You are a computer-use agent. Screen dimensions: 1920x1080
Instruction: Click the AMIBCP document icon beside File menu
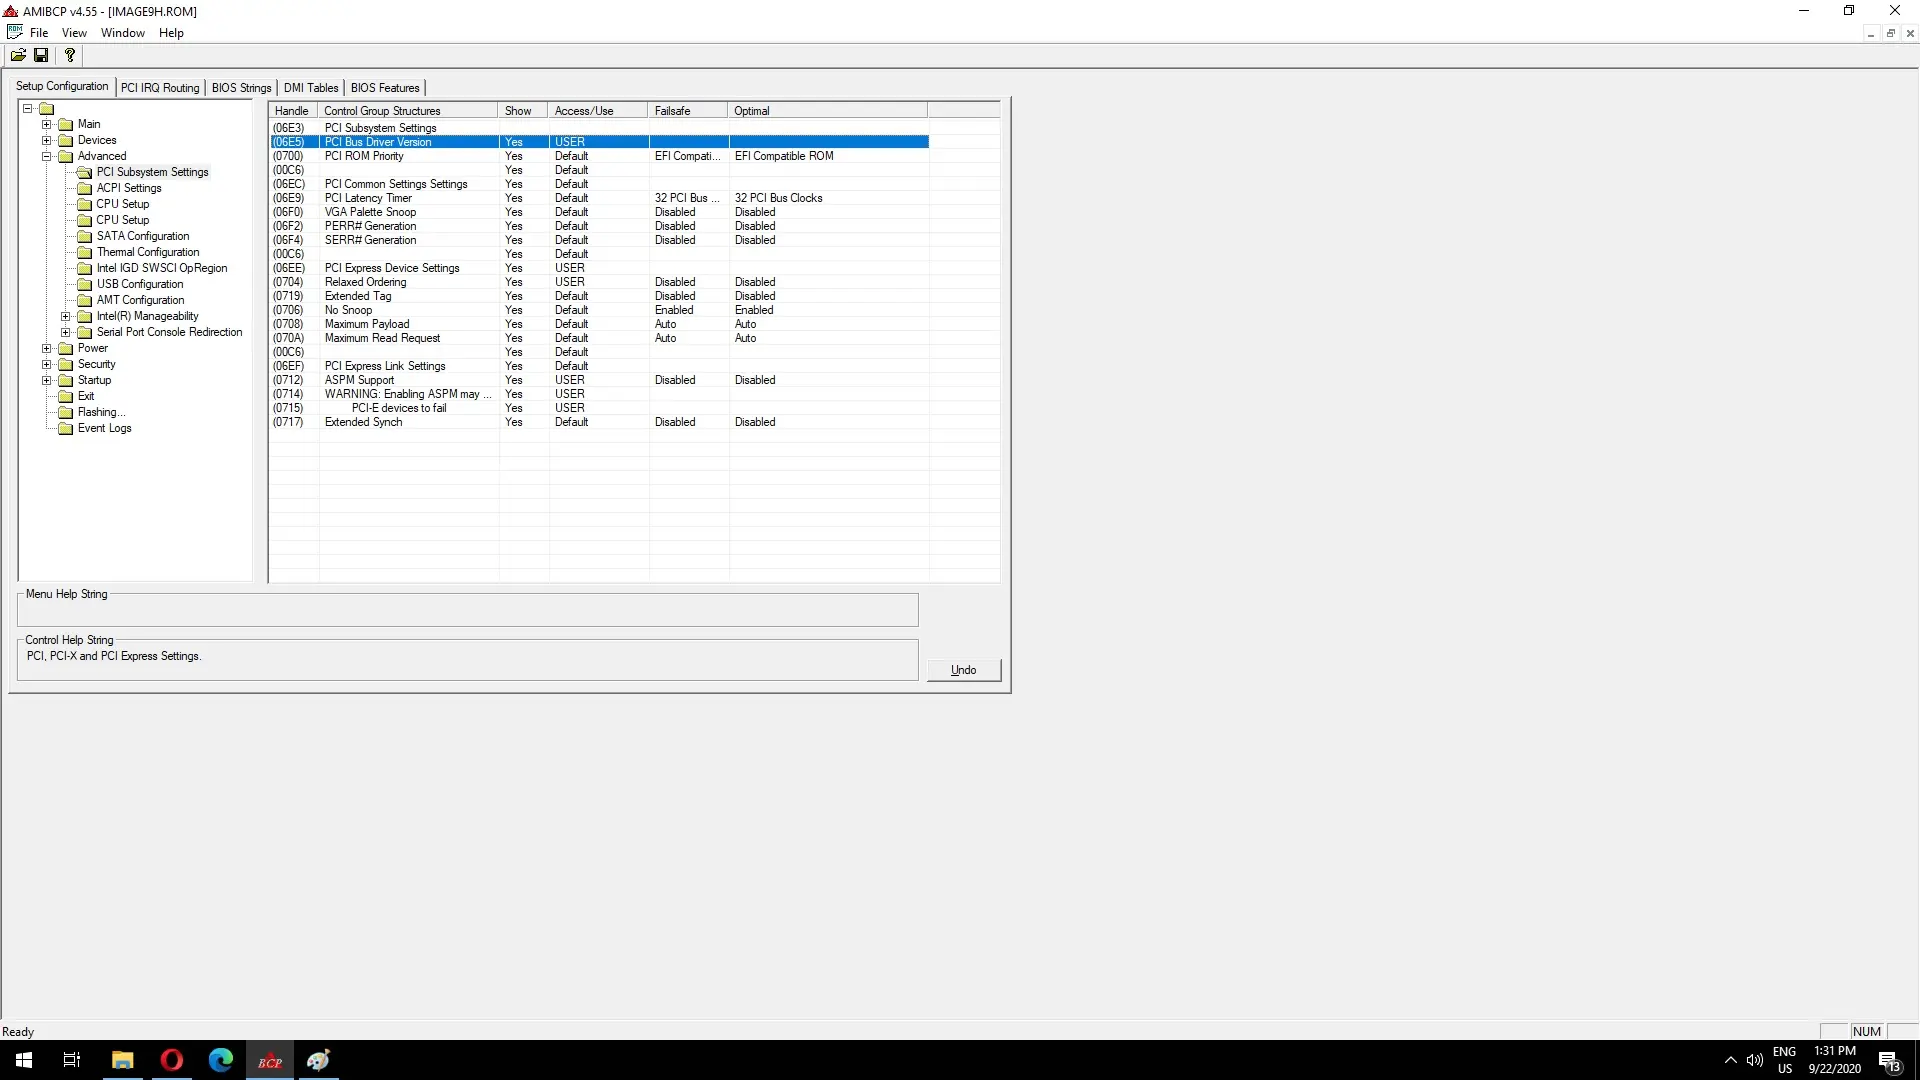click(14, 32)
